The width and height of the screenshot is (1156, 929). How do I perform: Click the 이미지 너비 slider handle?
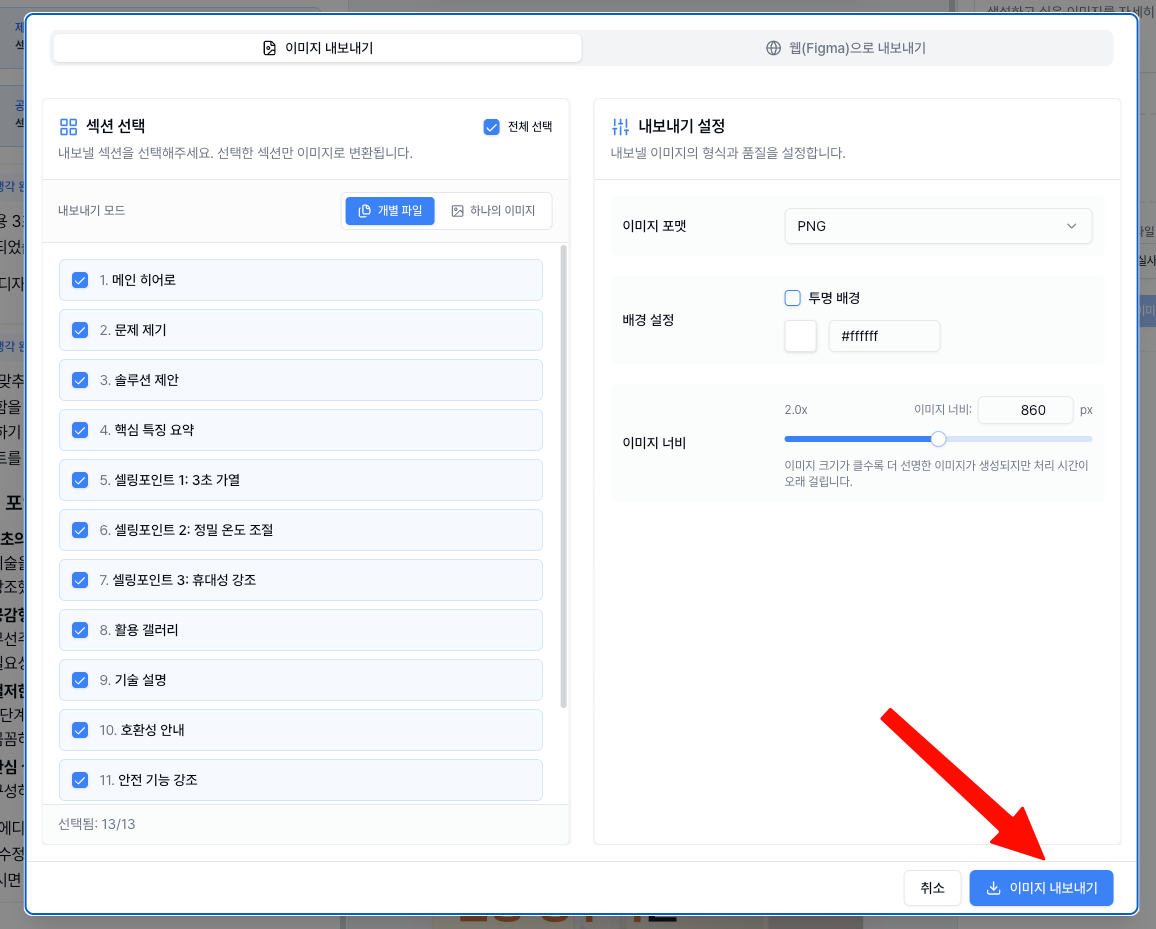[x=938, y=439]
